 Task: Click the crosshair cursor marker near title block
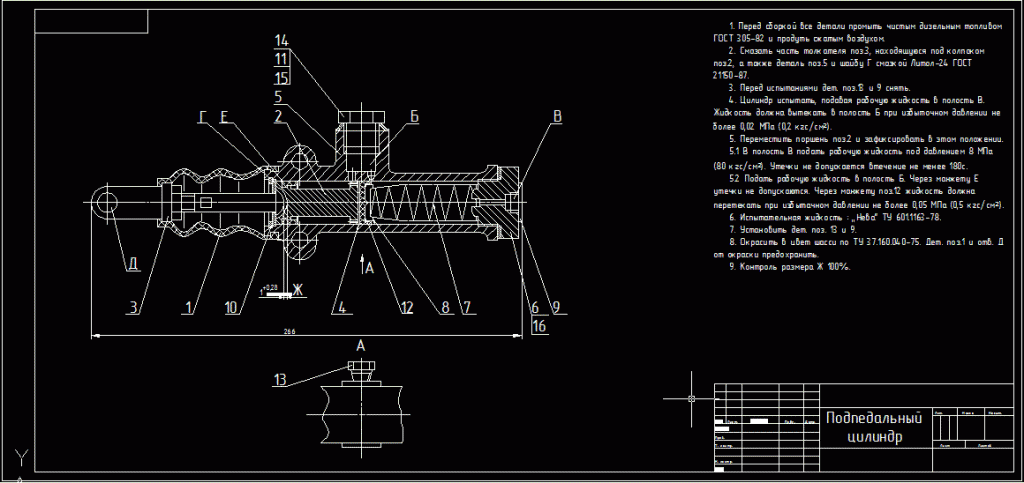coord(692,399)
